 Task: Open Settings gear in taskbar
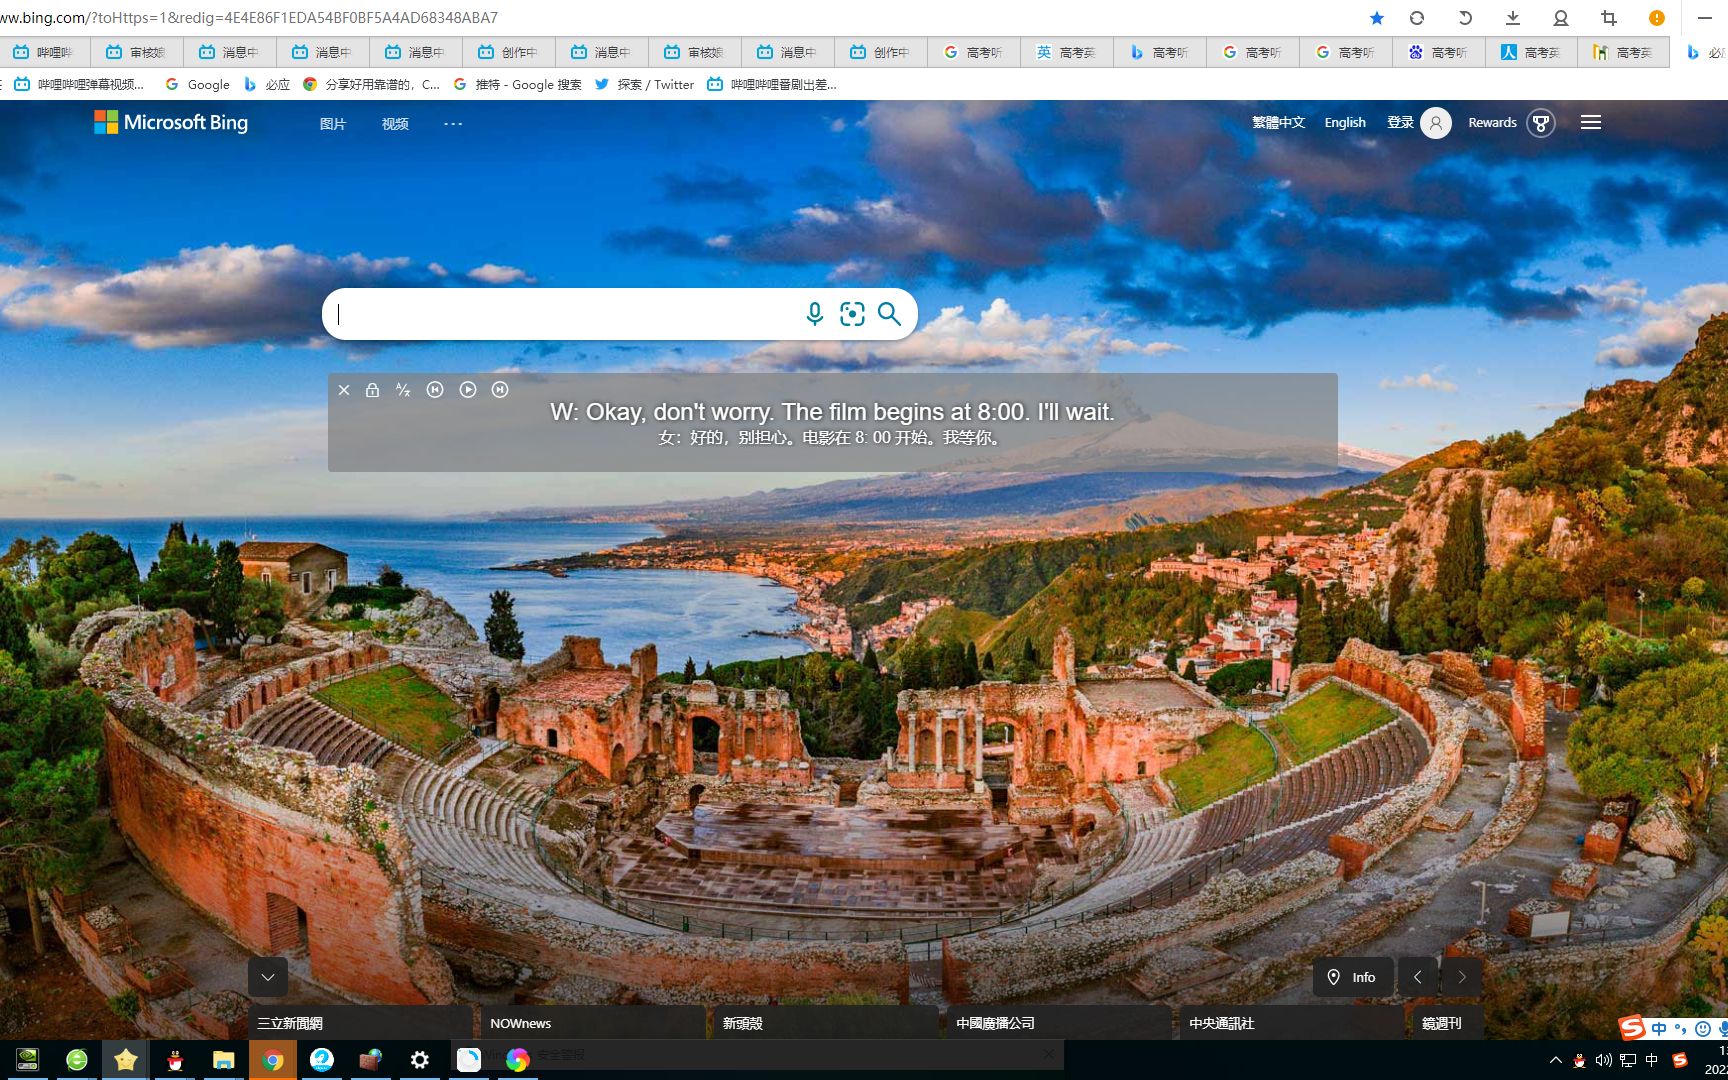420,1060
